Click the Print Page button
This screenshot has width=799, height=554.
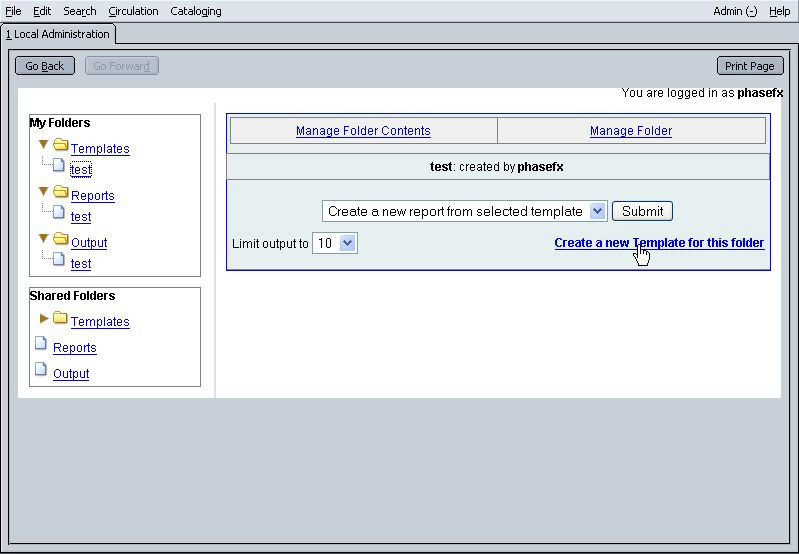click(x=749, y=66)
